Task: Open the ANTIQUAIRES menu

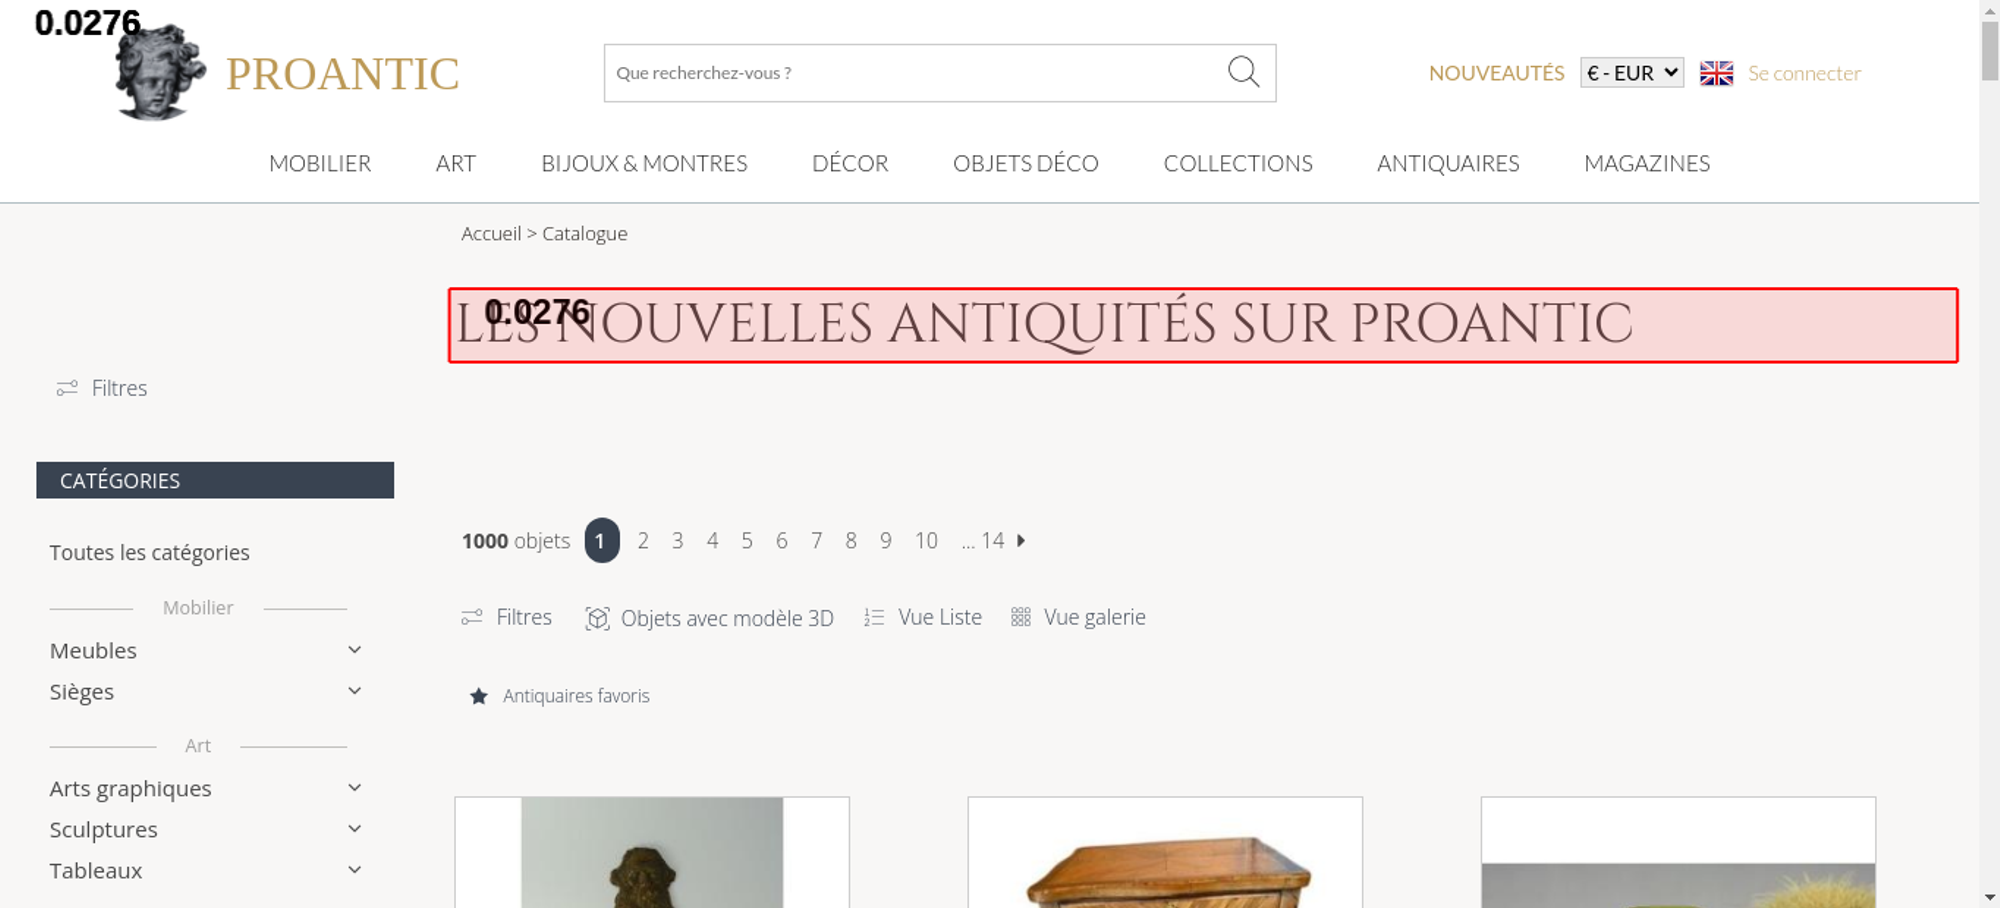Action: [1448, 163]
